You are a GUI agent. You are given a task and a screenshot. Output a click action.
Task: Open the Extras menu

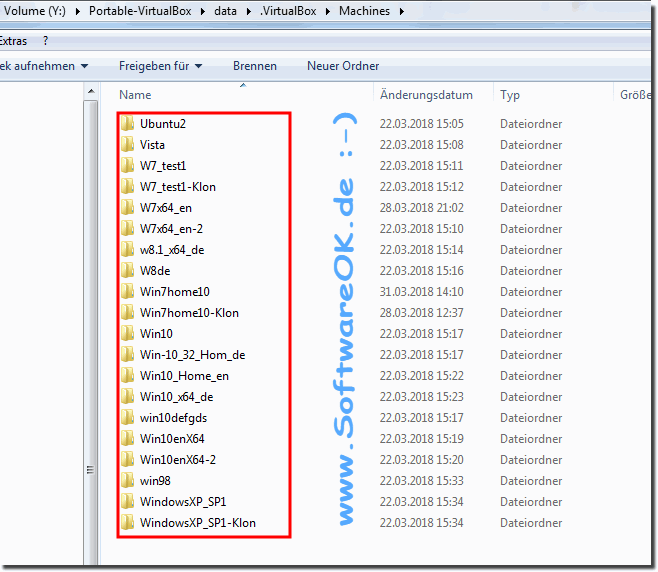click(13, 41)
